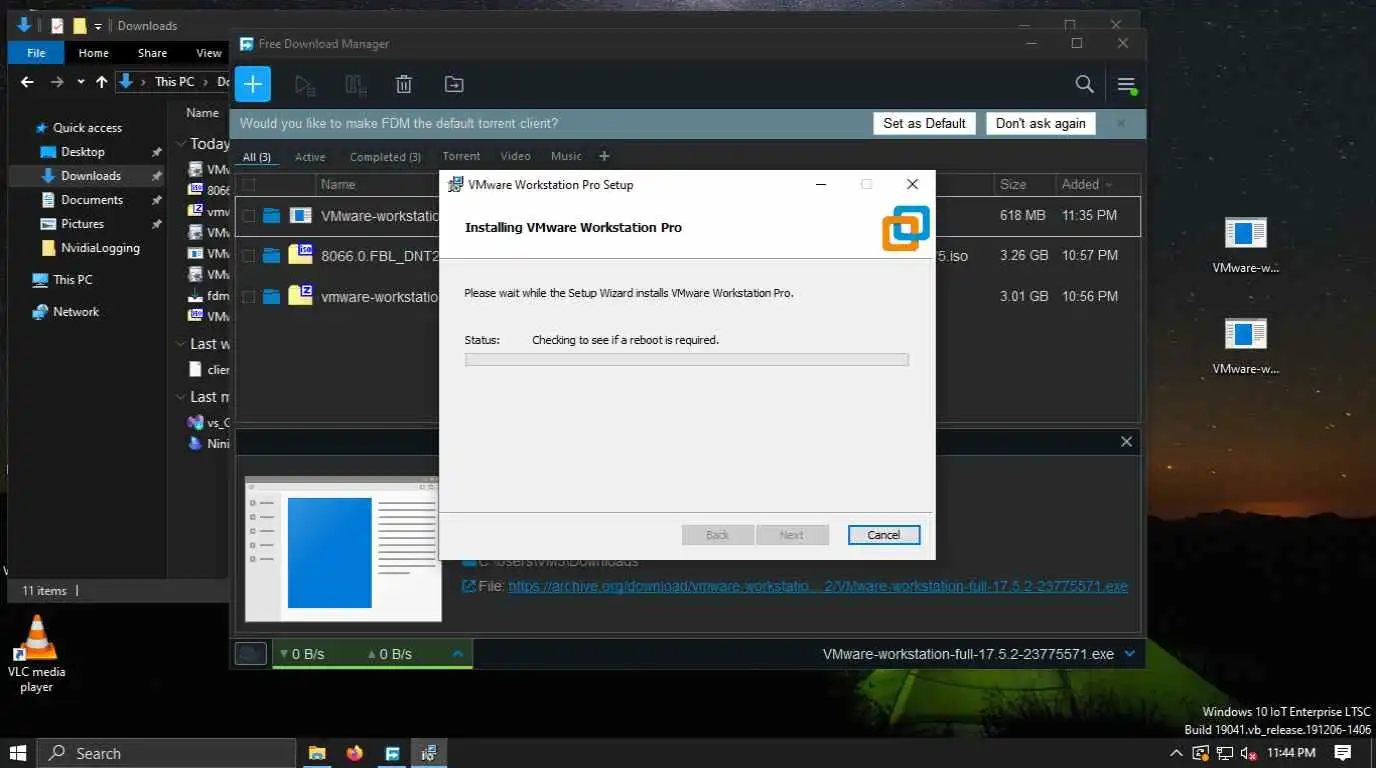Switch to the Completed (3) tab
1376x768 pixels.
[x=385, y=157]
